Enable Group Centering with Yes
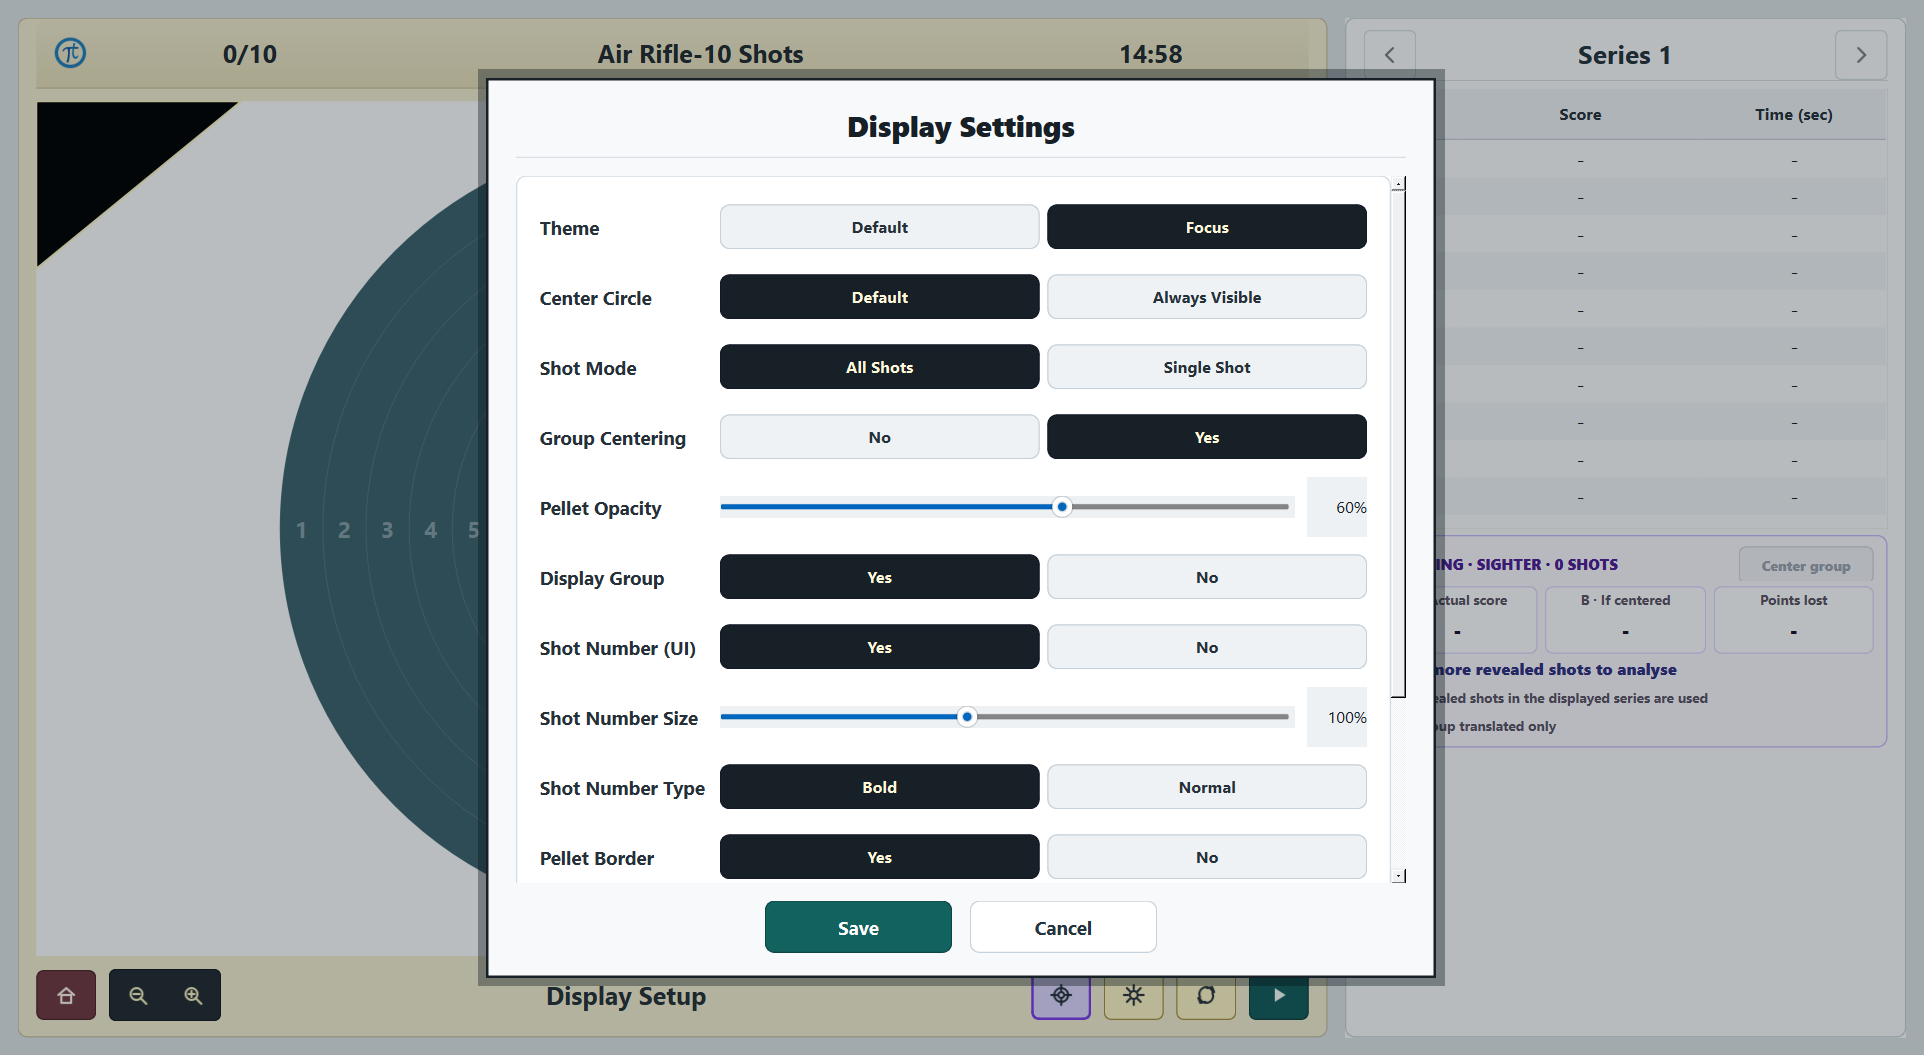Viewport: 1924px width, 1055px height. [1207, 437]
